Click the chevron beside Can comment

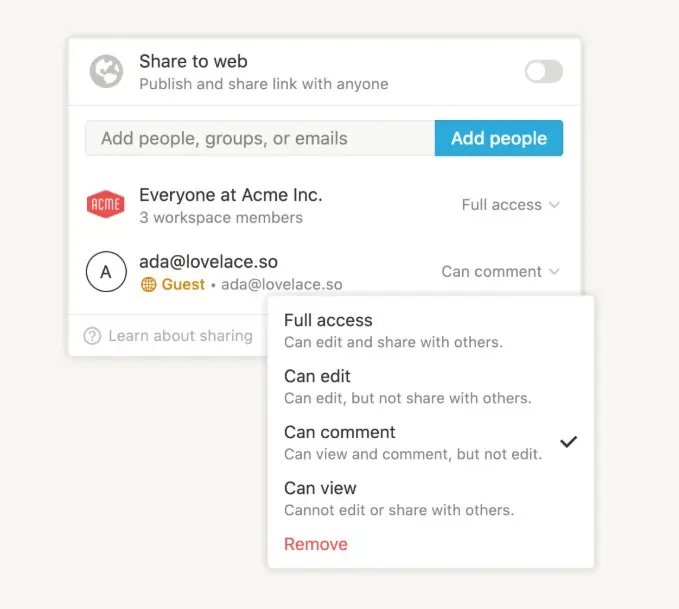point(554,272)
